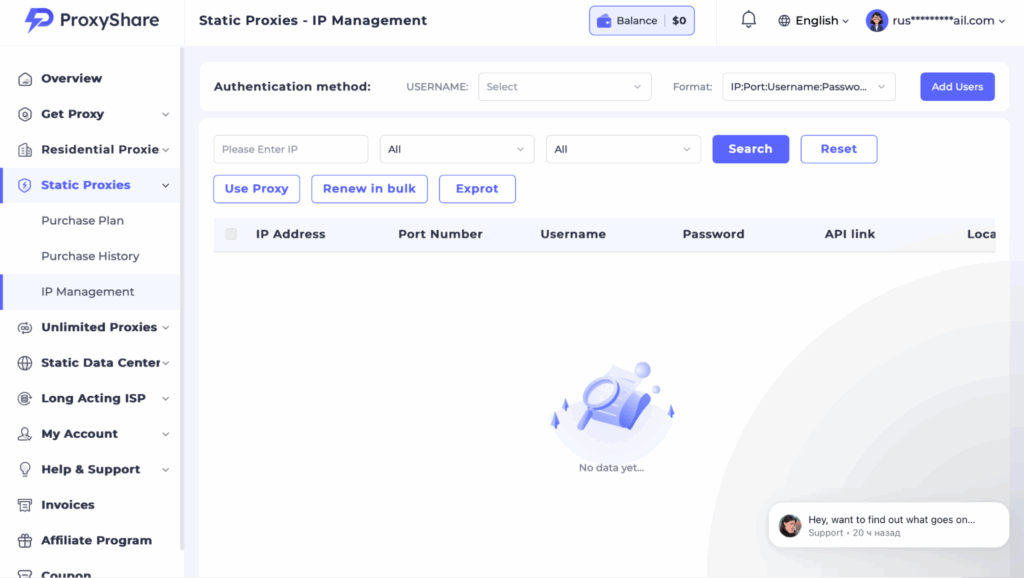Open Purchase History page
Viewport: 1024px width, 578px height.
click(90, 256)
